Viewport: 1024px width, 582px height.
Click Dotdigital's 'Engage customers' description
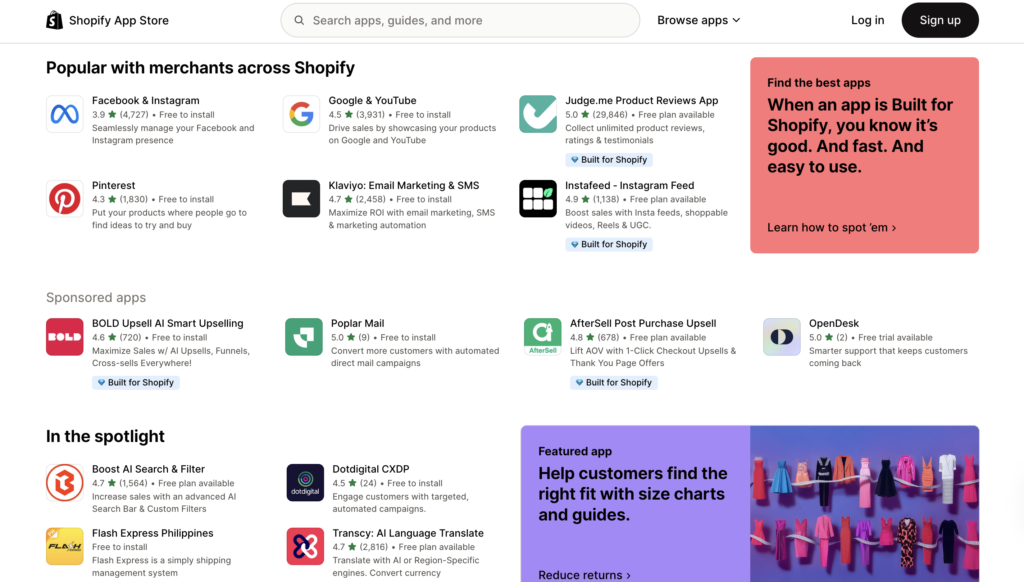[400, 502]
